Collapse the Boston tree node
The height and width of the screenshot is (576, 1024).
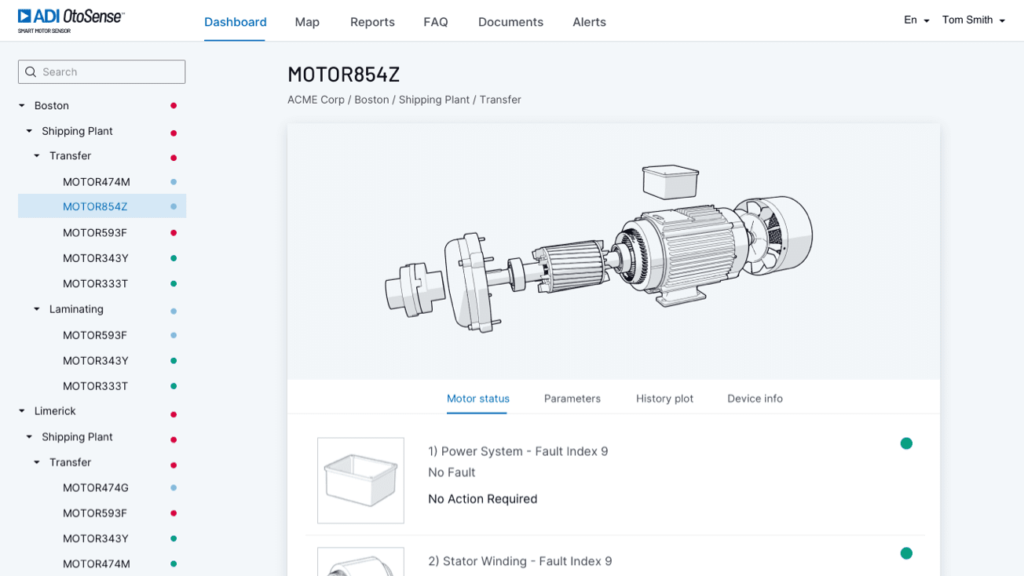22,105
